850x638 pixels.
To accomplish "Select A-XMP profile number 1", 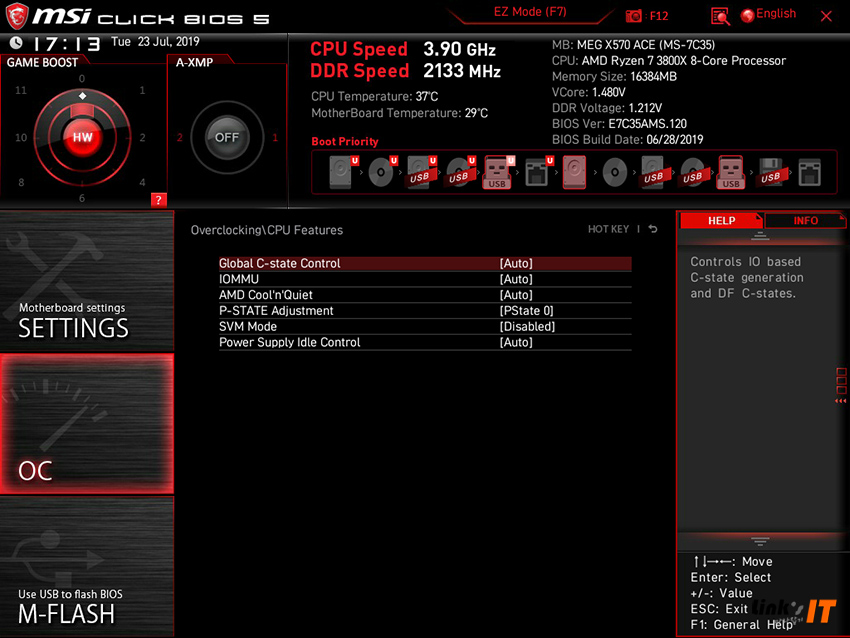I will point(275,138).
